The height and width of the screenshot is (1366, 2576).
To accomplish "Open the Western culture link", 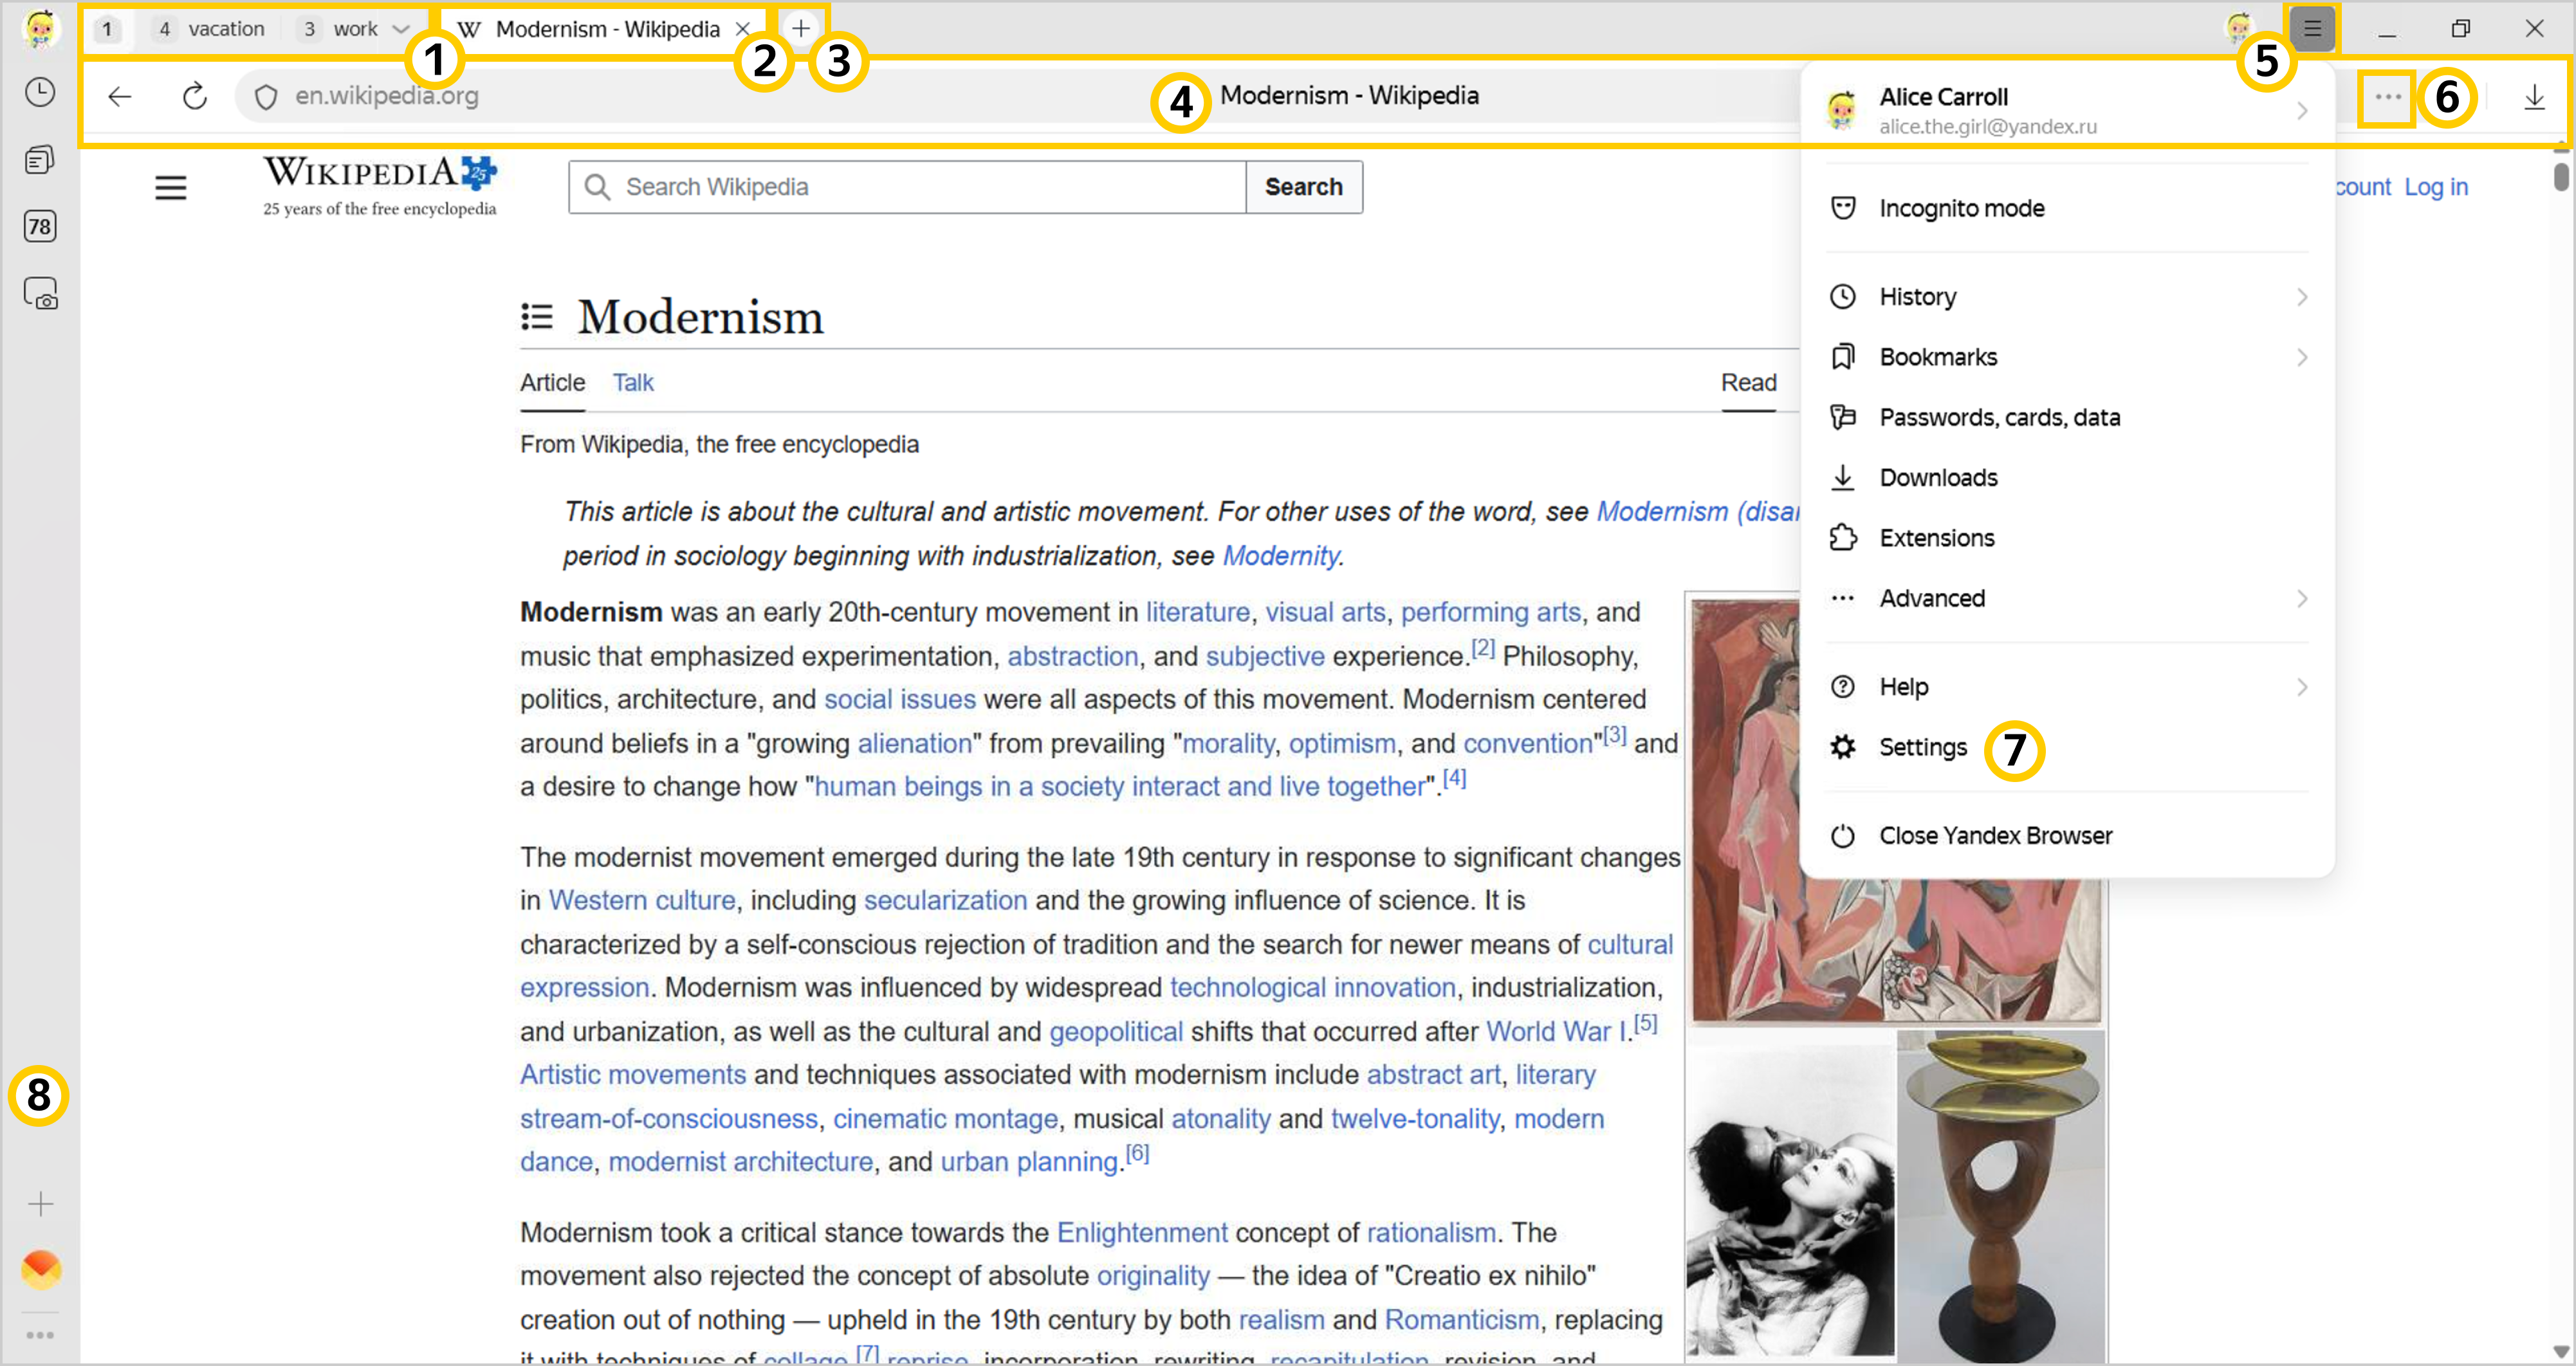I will (x=642, y=900).
